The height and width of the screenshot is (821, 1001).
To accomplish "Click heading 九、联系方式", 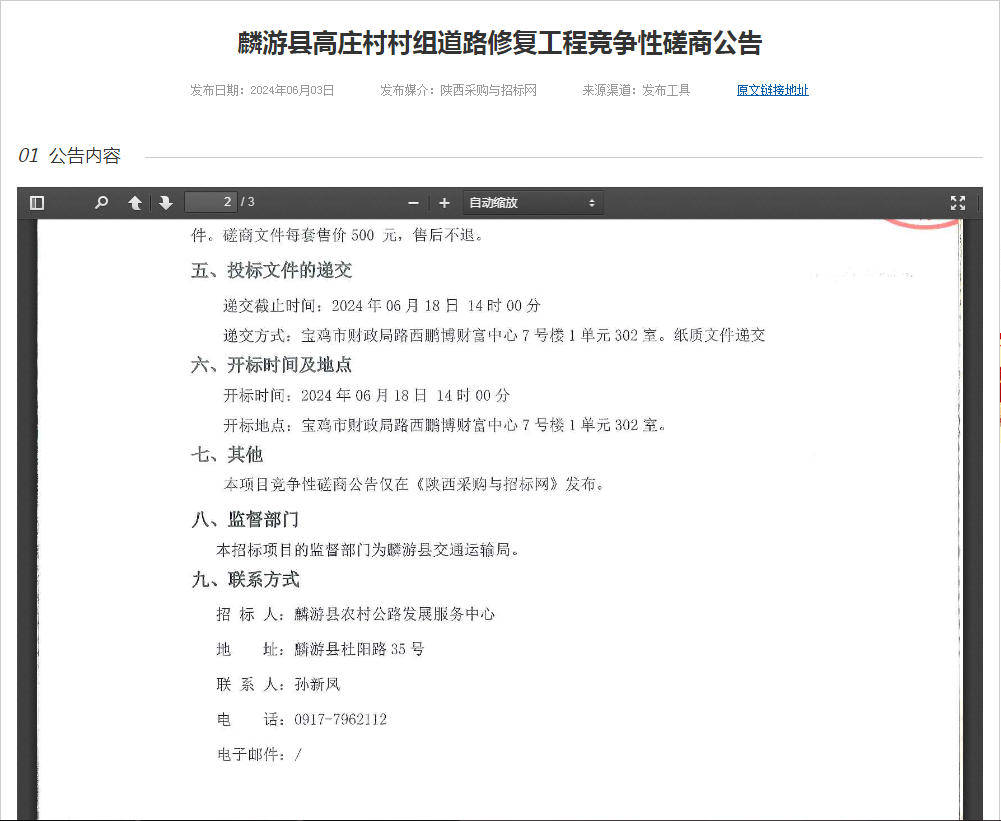I will coord(245,580).
